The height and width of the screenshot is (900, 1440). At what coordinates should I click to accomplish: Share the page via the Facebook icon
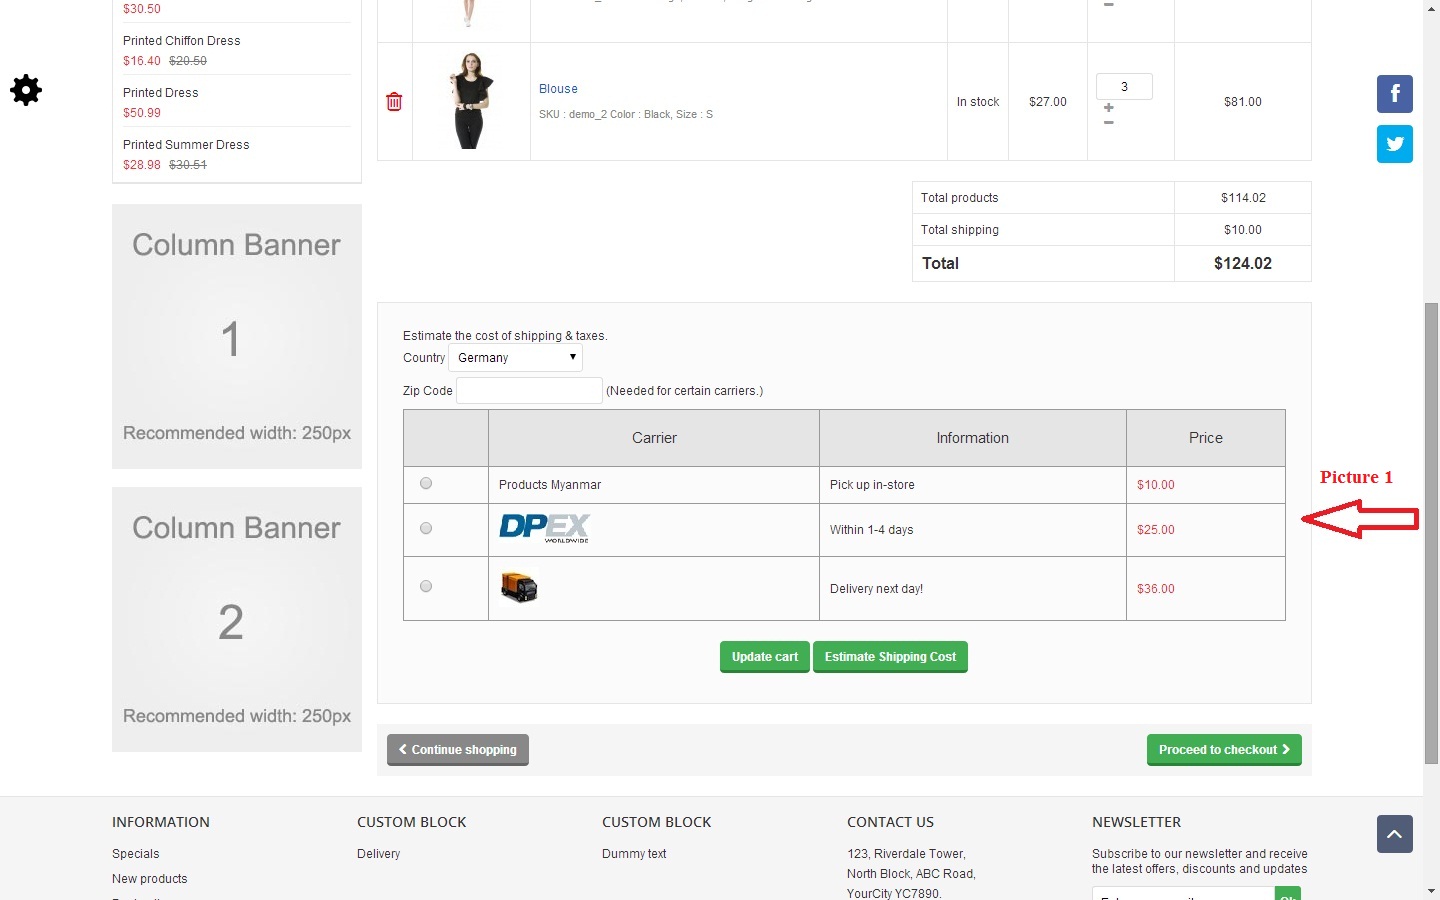point(1394,94)
